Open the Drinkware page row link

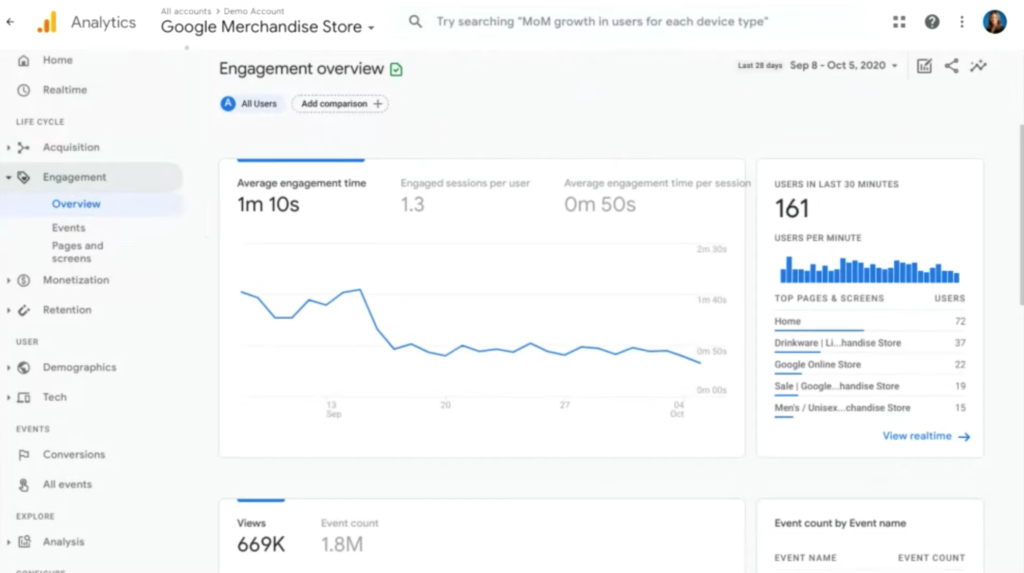tap(837, 343)
